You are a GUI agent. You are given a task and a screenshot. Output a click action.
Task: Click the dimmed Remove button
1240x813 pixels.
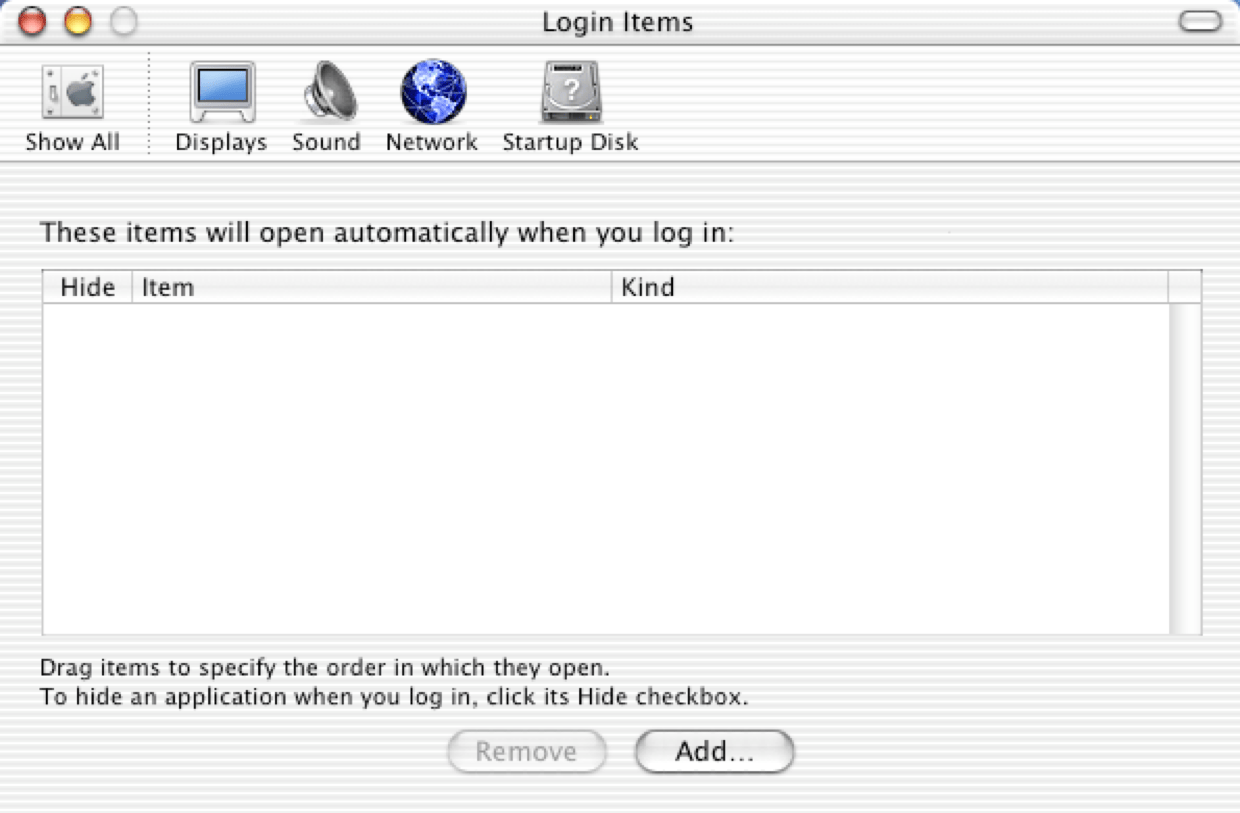click(526, 751)
